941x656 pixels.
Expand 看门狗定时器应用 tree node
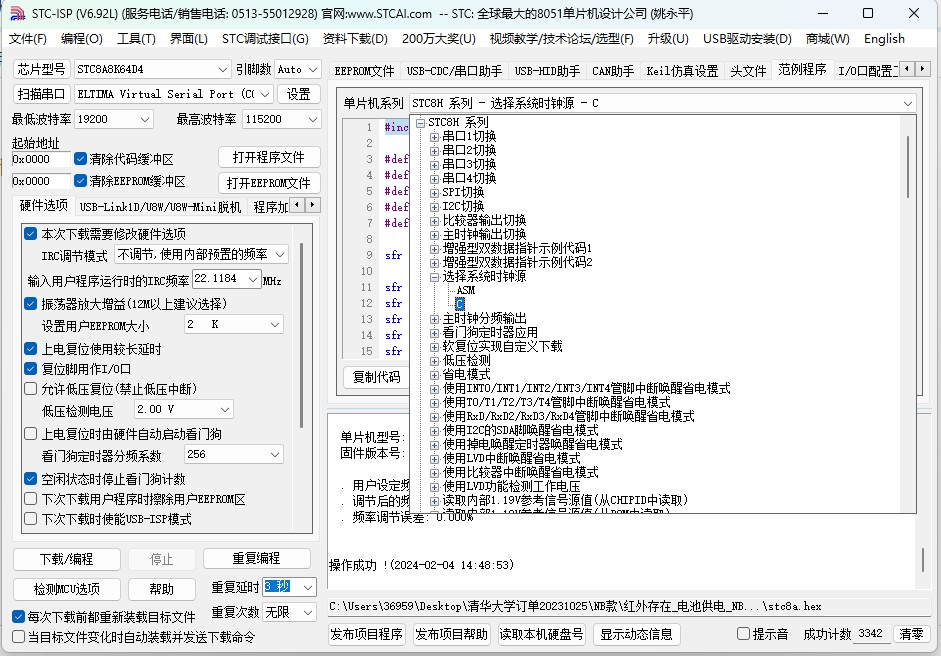point(434,333)
